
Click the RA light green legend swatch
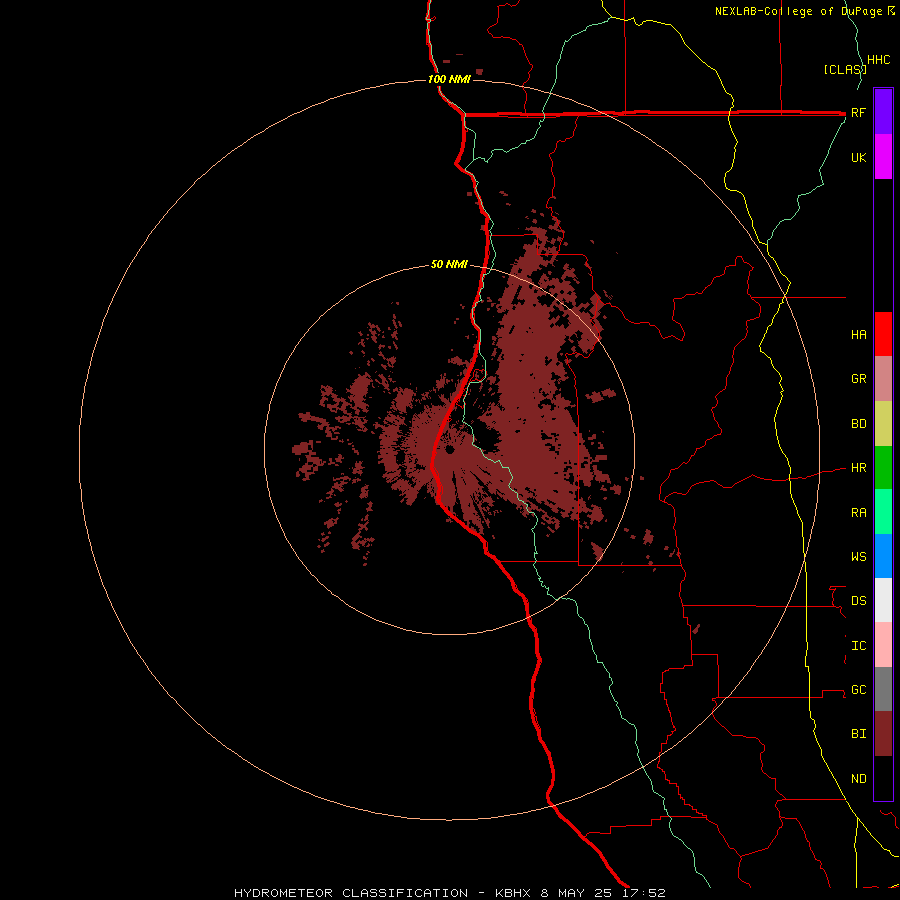tap(883, 512)
